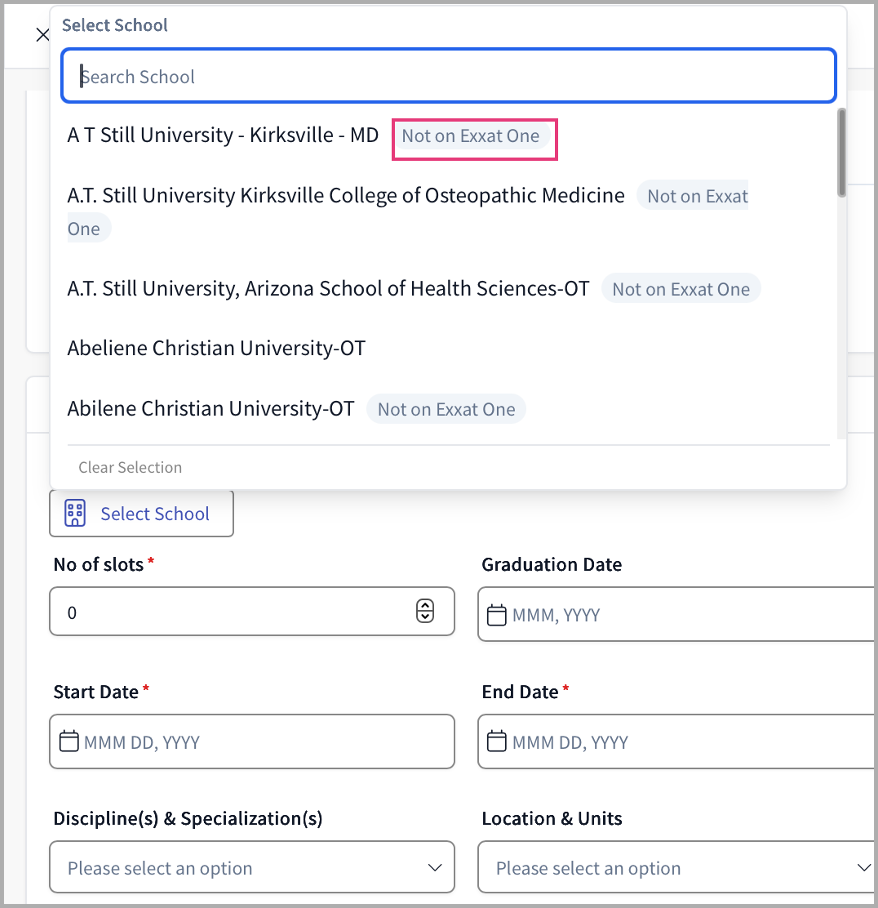878x908 pixels.
Task: Select A T Still University - Kirksville - MD
Action: [x=223, y=135]
